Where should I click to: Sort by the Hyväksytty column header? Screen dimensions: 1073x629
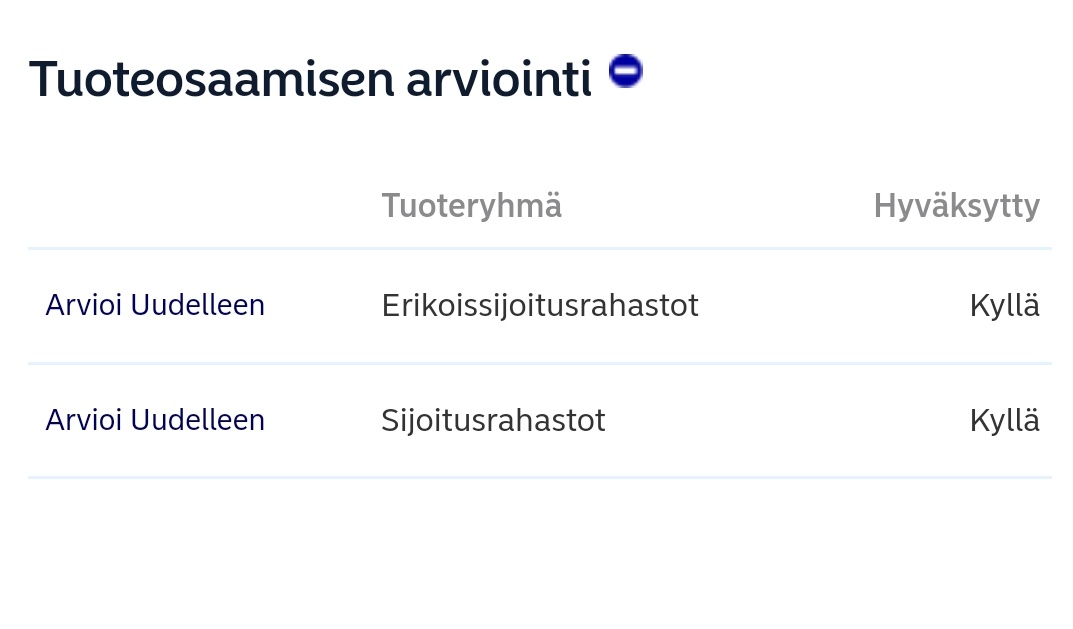(x=957, y=206)
